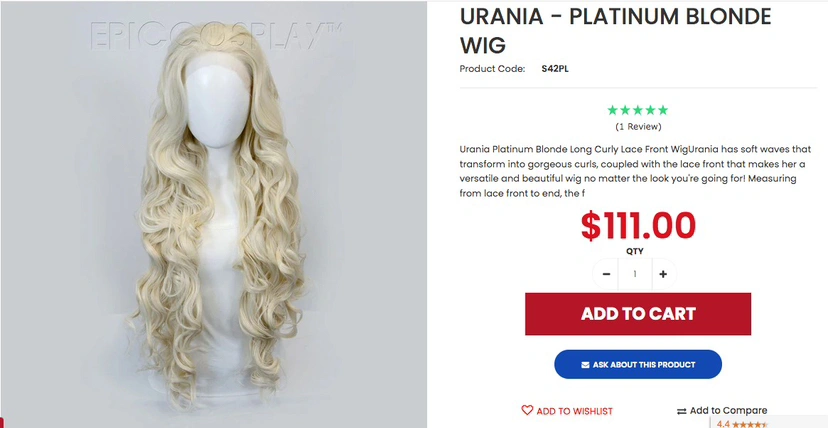828x428 pixels.
Task: Select the product code S42PL
Action: coord(555,69)
